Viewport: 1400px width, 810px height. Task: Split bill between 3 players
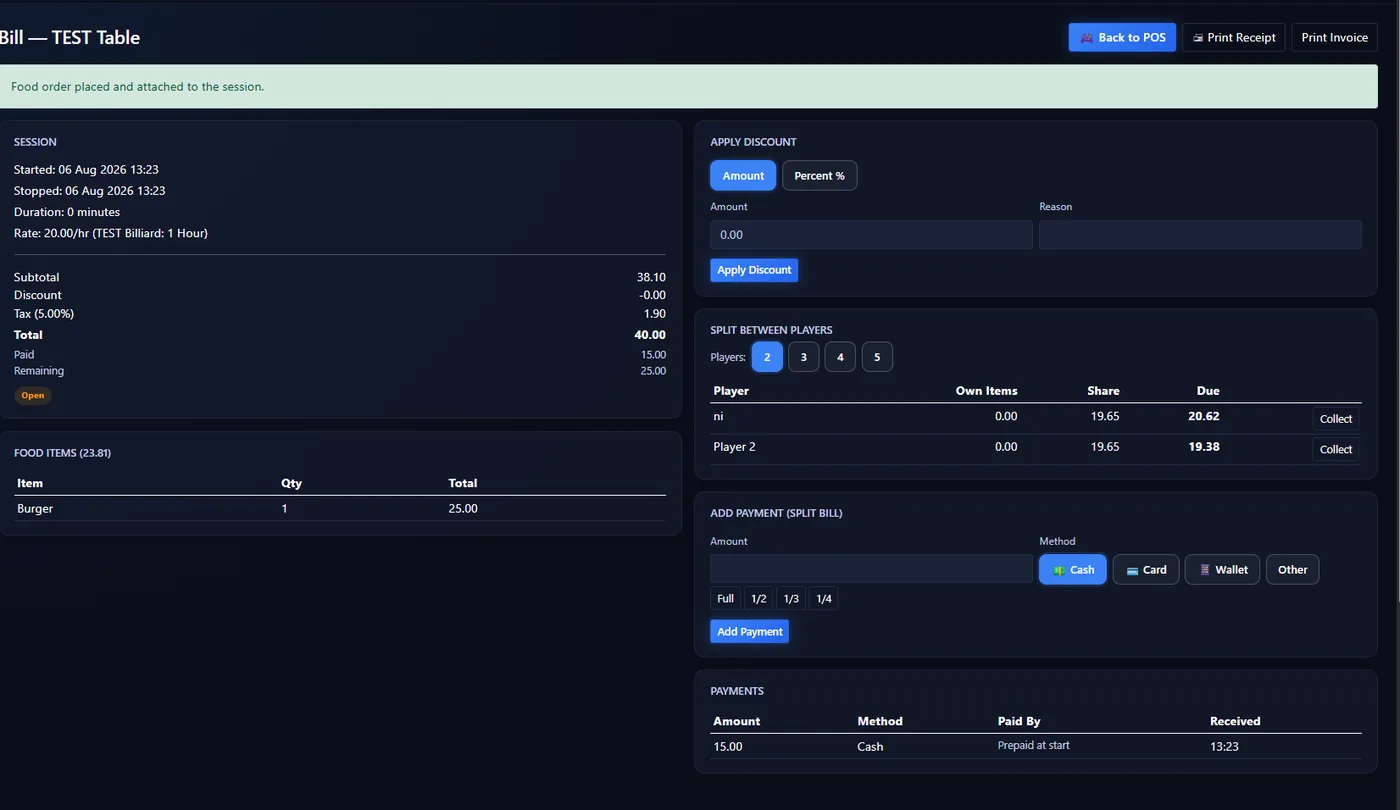pos(803,357)
